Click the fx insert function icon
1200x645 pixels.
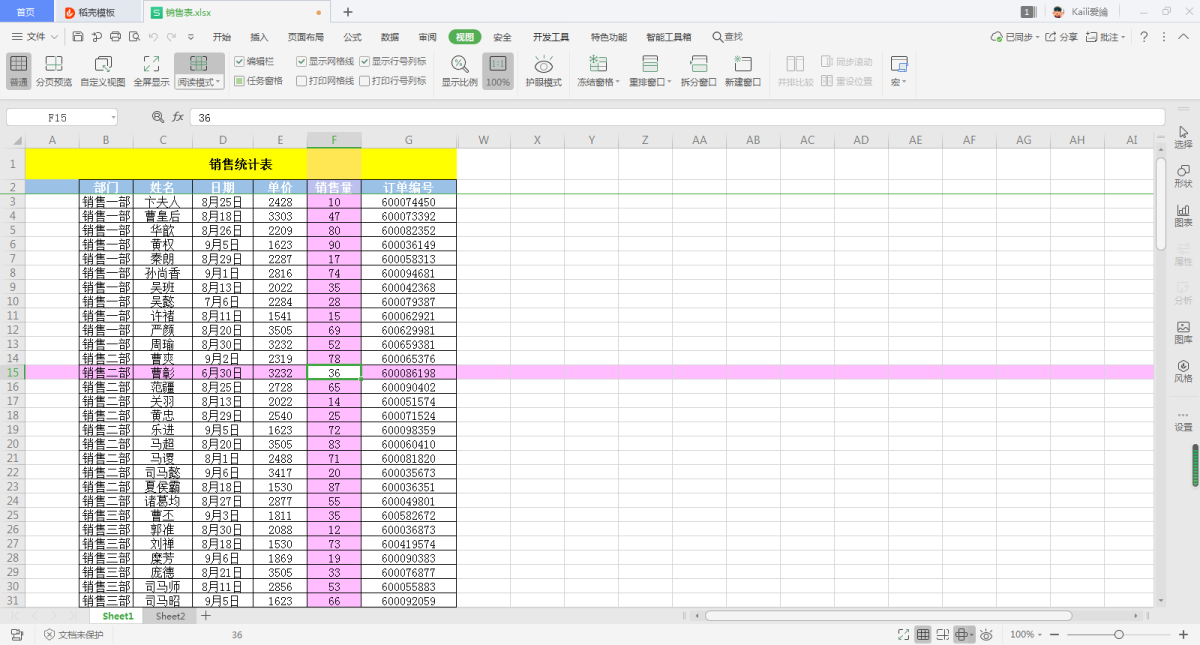pos(178,117)
